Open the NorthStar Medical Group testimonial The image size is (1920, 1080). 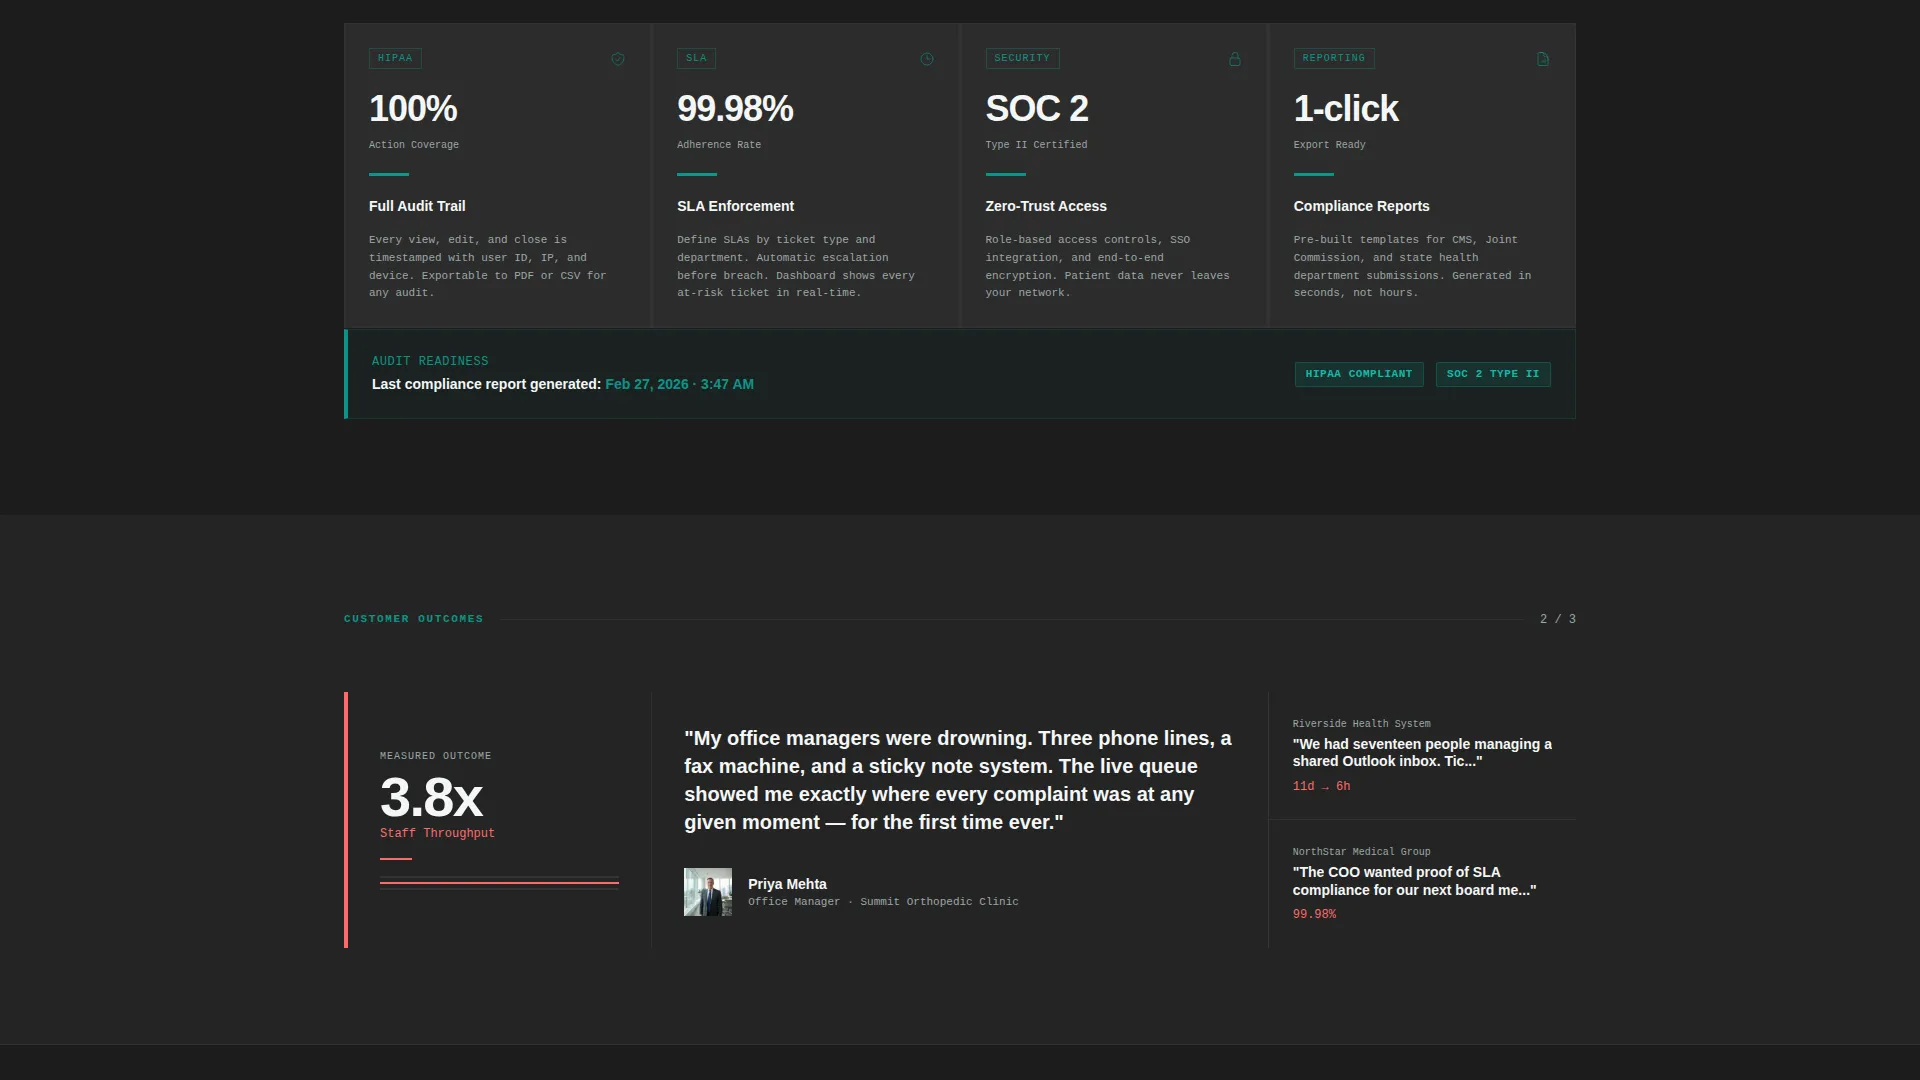1422,884
